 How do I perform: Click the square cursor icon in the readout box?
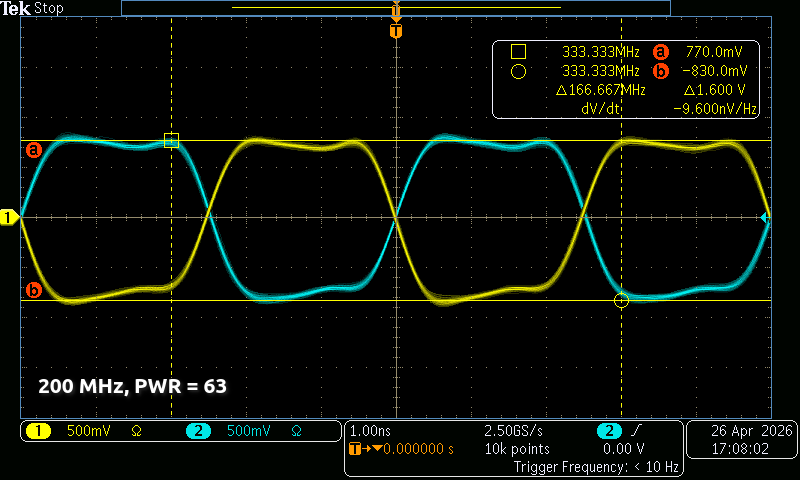pos(518,51)
